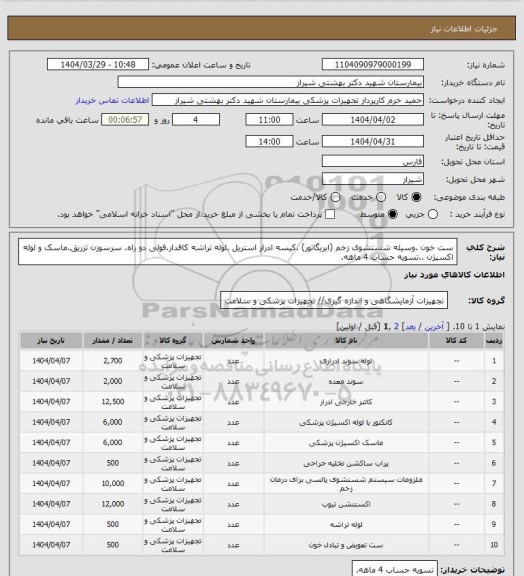This screenshot has height=576, width=524.
Task: Select item ملزومات سیستم شستشوی پالسی
Action: pos(346,484)
